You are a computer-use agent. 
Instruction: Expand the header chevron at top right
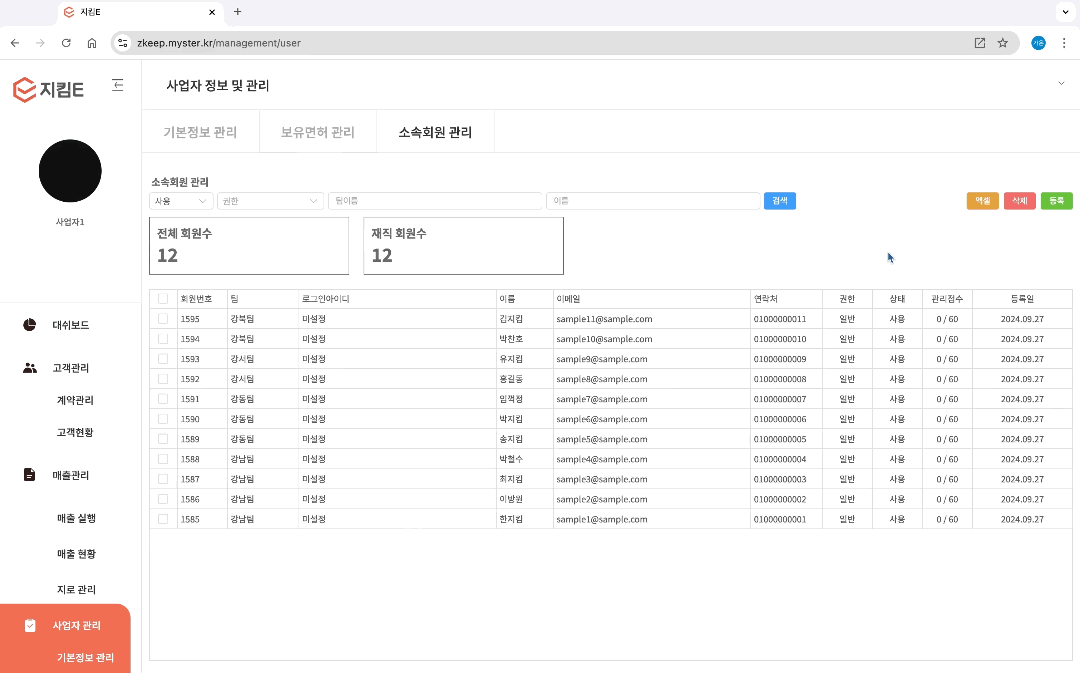point(1061,84)
